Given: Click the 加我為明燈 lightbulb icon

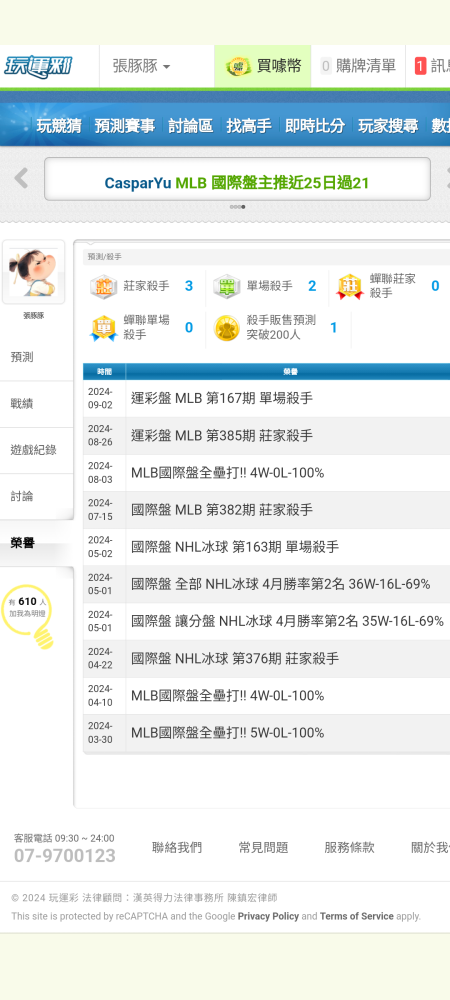Looking at the screenshot, I should 28,617.
